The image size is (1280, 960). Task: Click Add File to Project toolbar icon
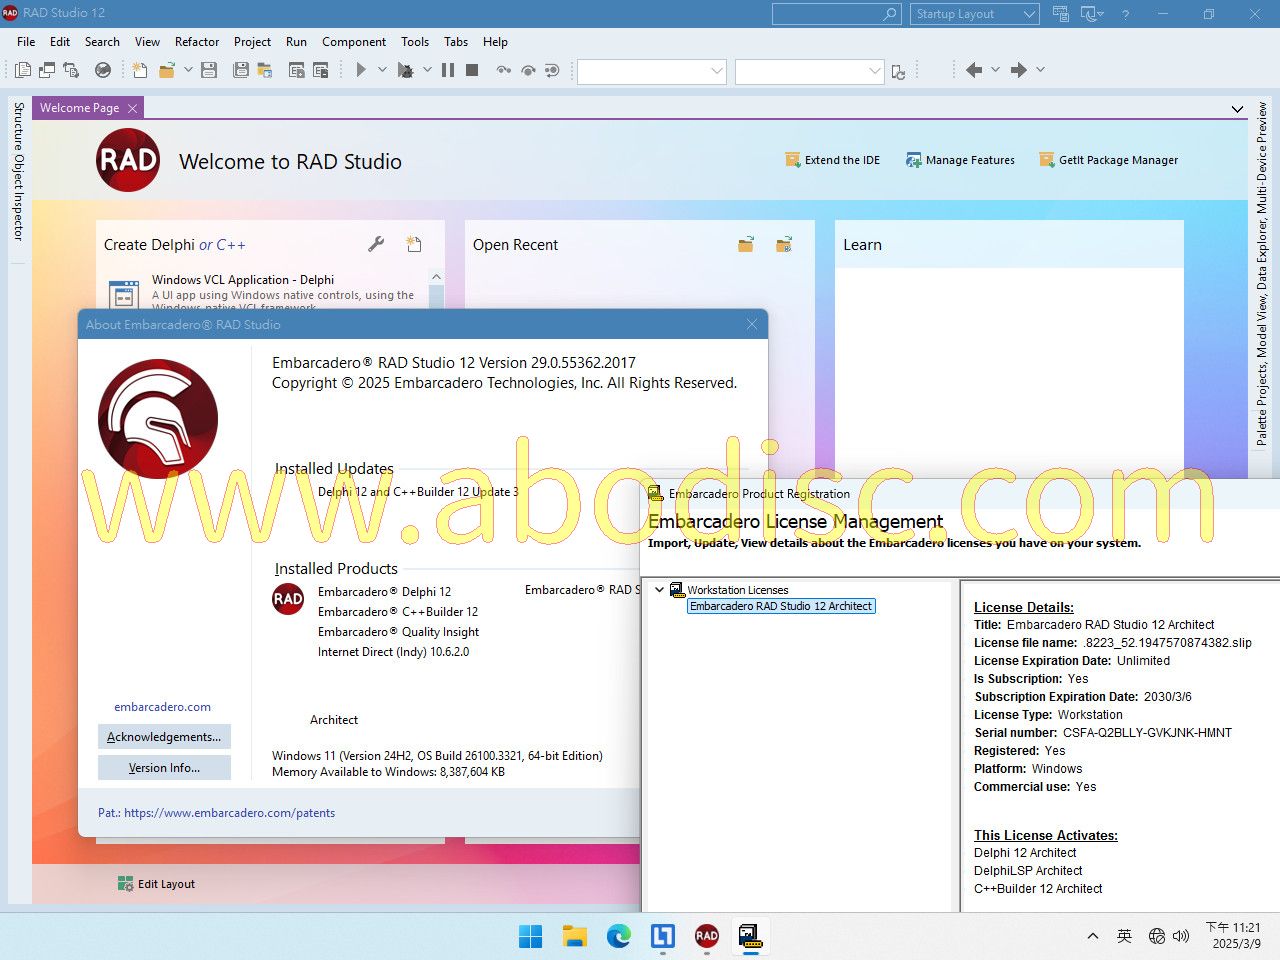[297, 70]
